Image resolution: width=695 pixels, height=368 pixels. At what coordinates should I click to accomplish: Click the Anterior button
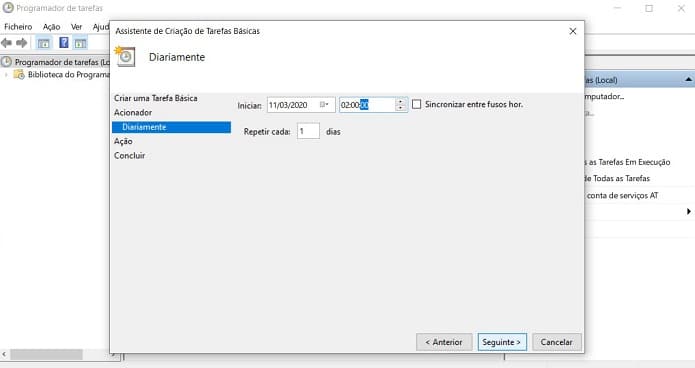444,342
